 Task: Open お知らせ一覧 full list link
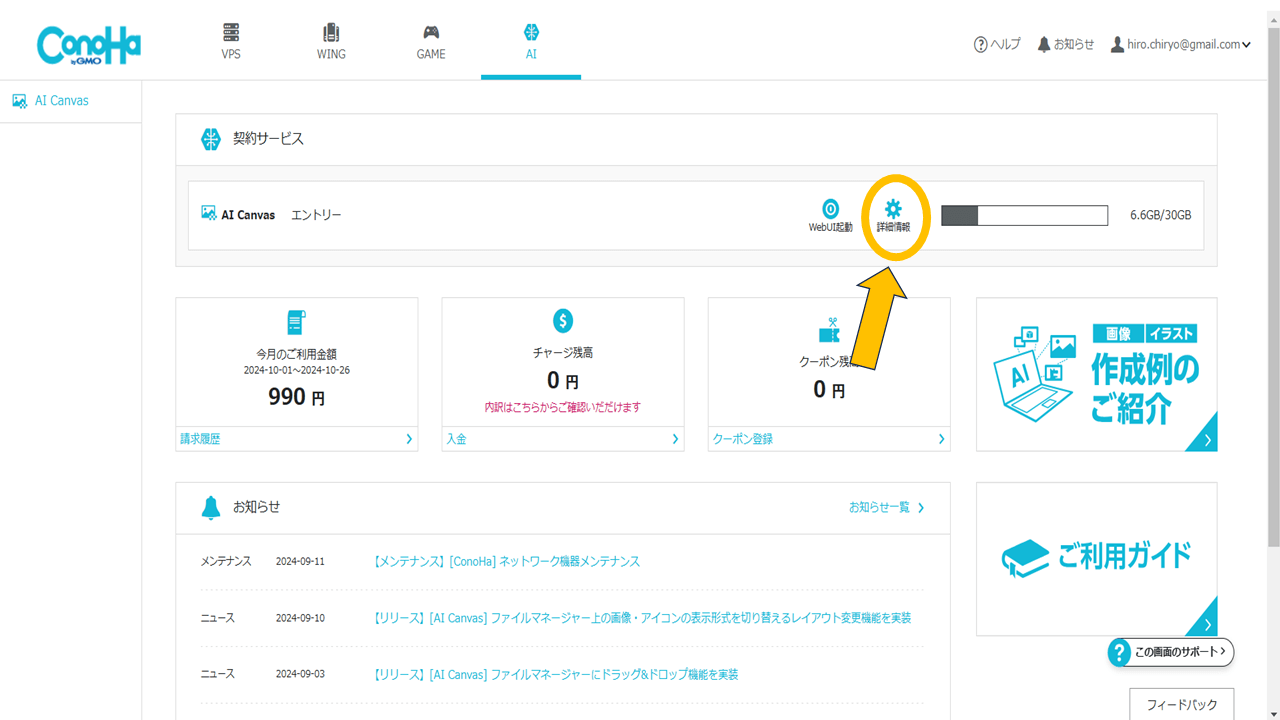[x=886, y=507]
